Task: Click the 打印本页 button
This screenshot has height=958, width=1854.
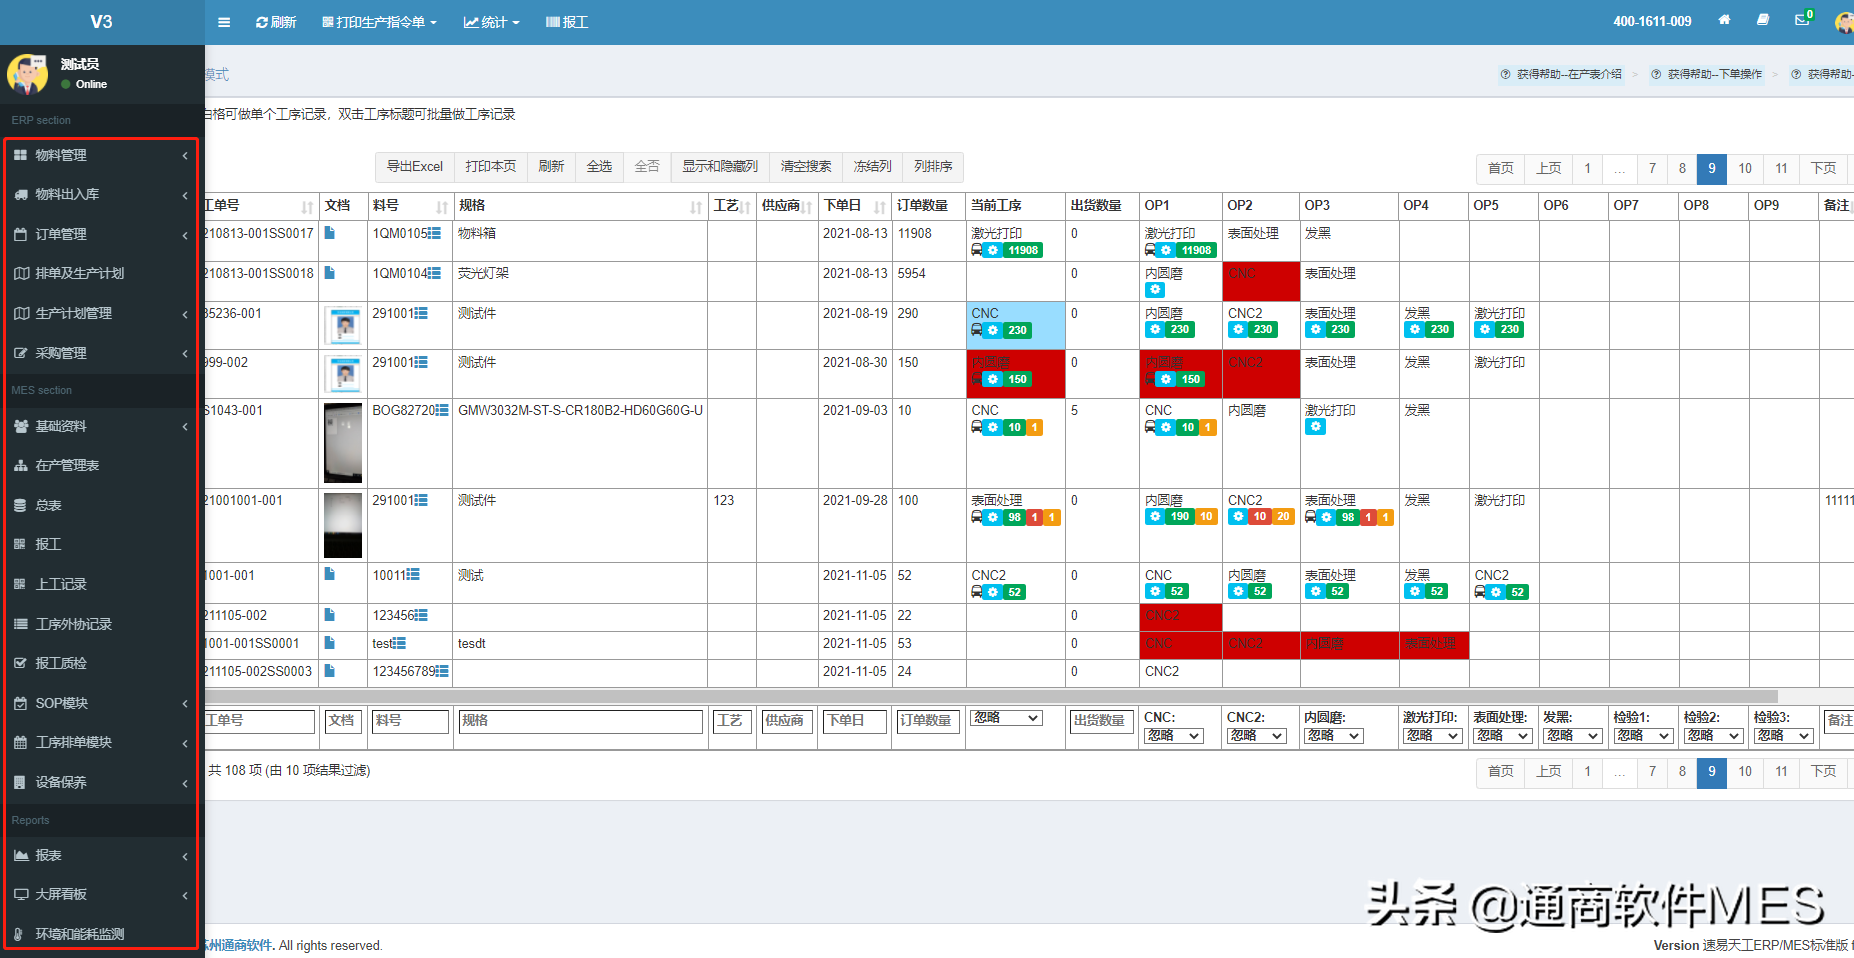Action: pyautogui.click(x=491, y=167)
